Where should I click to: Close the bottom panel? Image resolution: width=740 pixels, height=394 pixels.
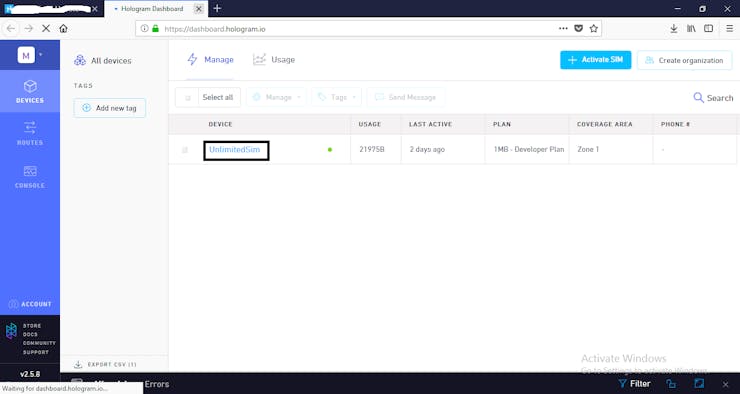click(726, 385)
